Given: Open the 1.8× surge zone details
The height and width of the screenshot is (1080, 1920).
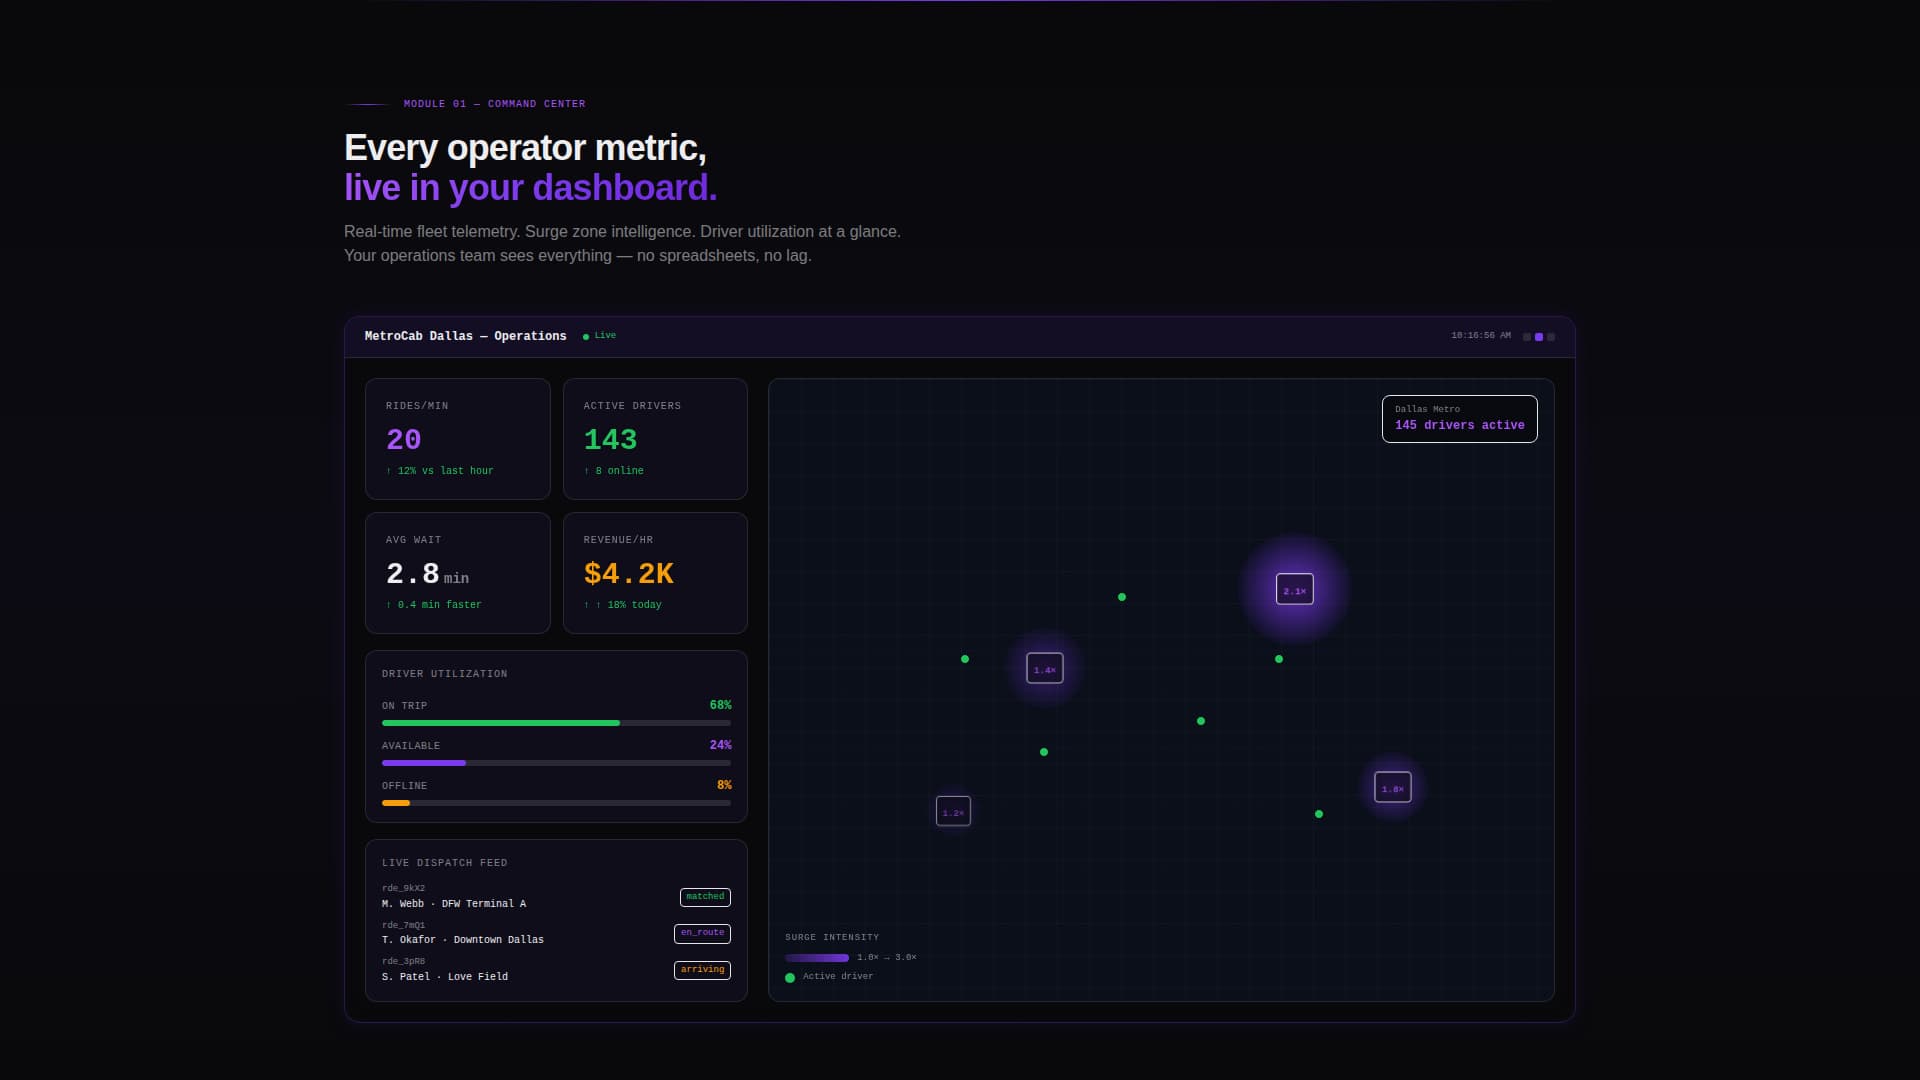Looking at the screenshot, I should point(1392,787).
